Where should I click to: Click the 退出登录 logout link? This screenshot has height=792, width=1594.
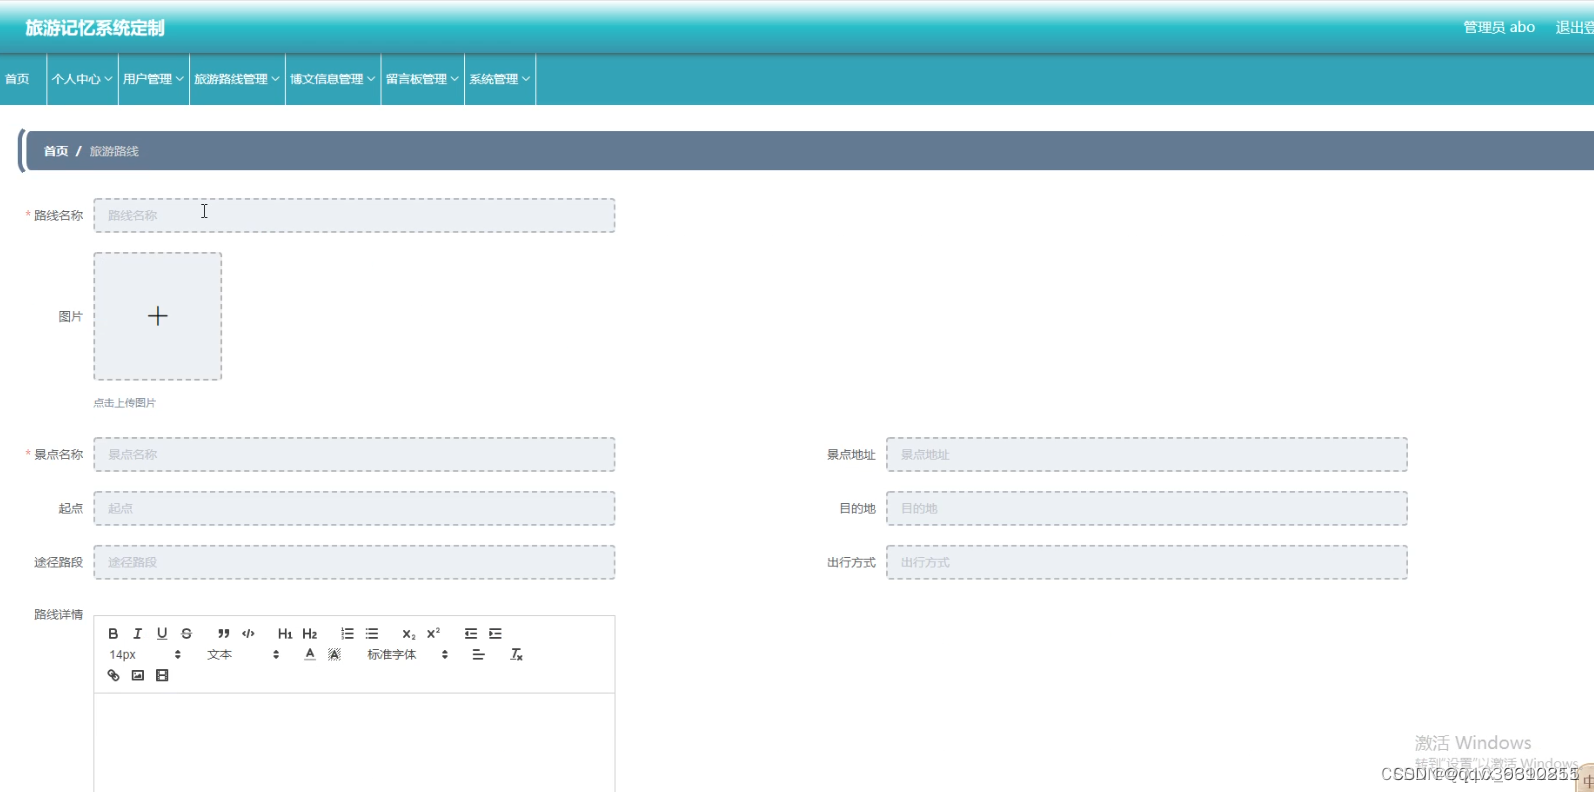click(x=1574, y=28)
